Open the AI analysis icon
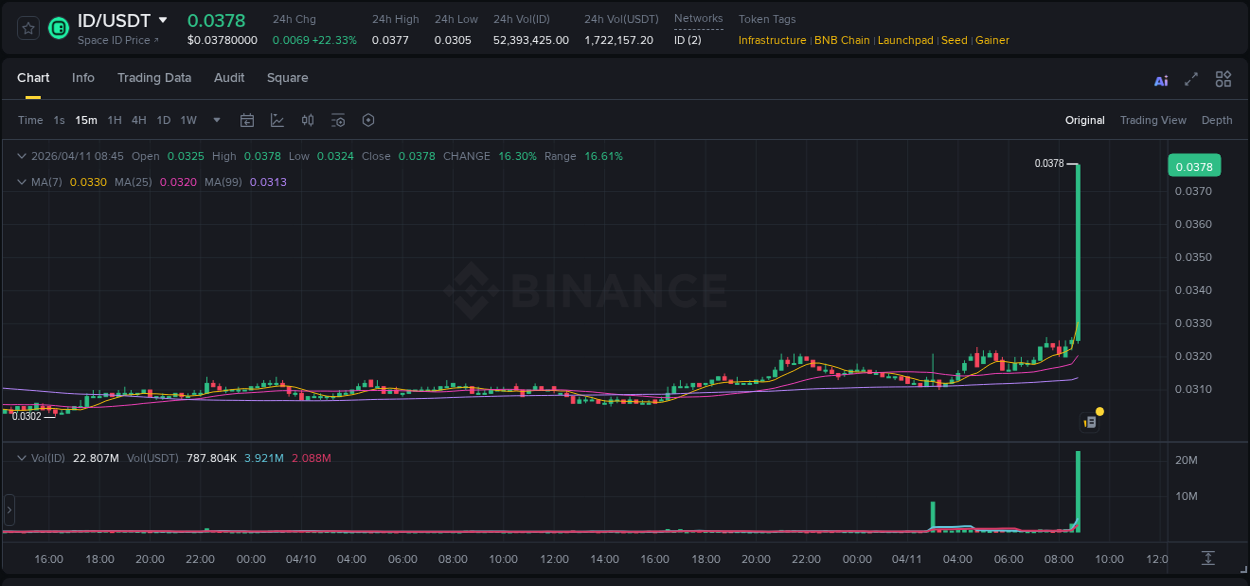The width and height of the screenshot is (1250, 586). [x=1161, y=81]
